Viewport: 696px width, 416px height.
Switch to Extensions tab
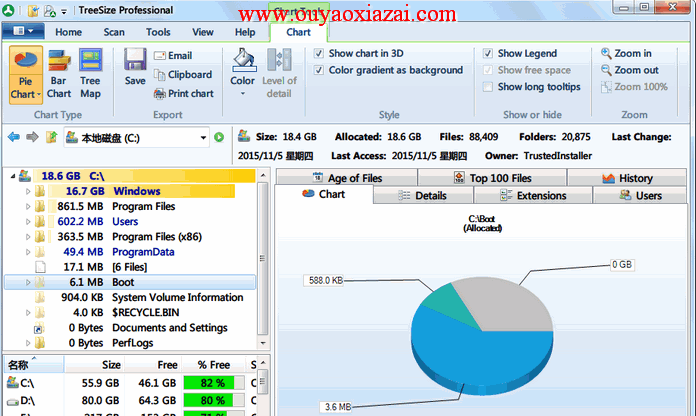(x=533, y=195)
